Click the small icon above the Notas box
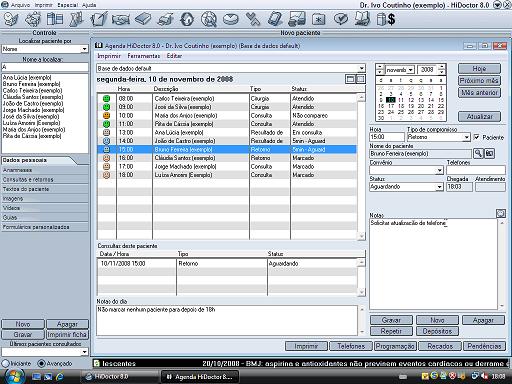The width and height of the screenshot is (512, 384). click(x=501, y=213)
